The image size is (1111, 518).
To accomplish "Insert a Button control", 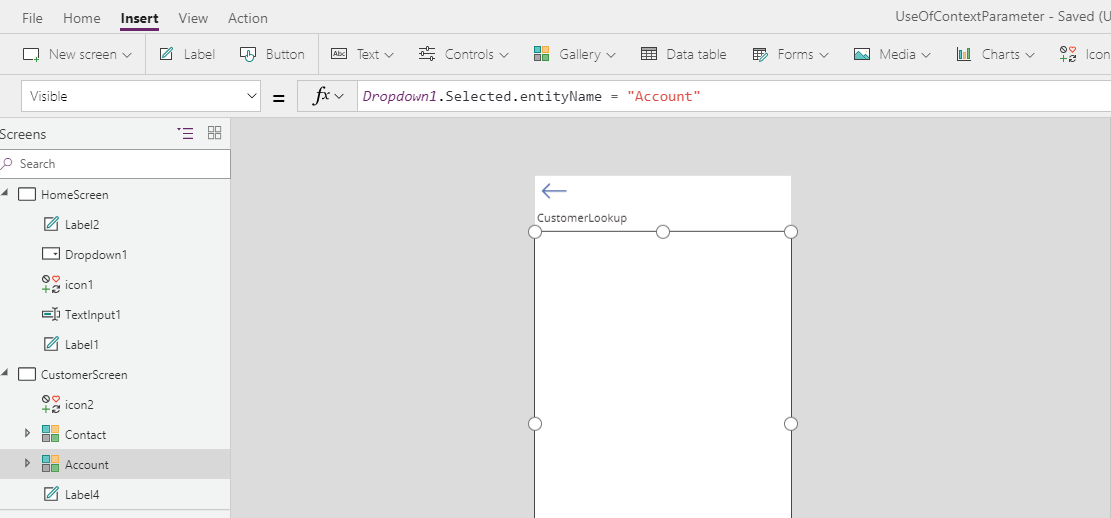I will point(272,54).
